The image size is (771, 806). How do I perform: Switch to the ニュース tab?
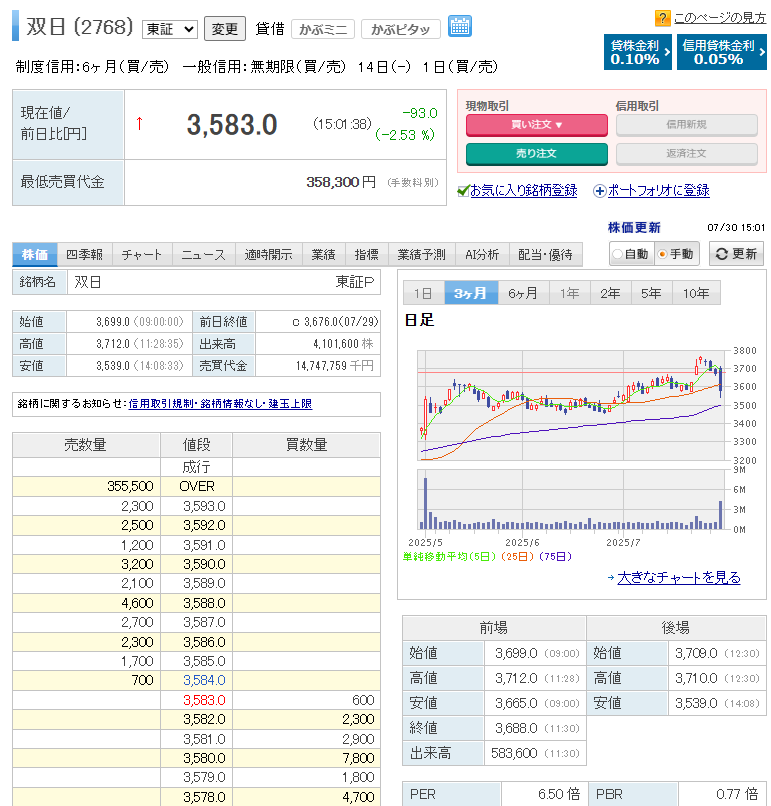[204, 254]
